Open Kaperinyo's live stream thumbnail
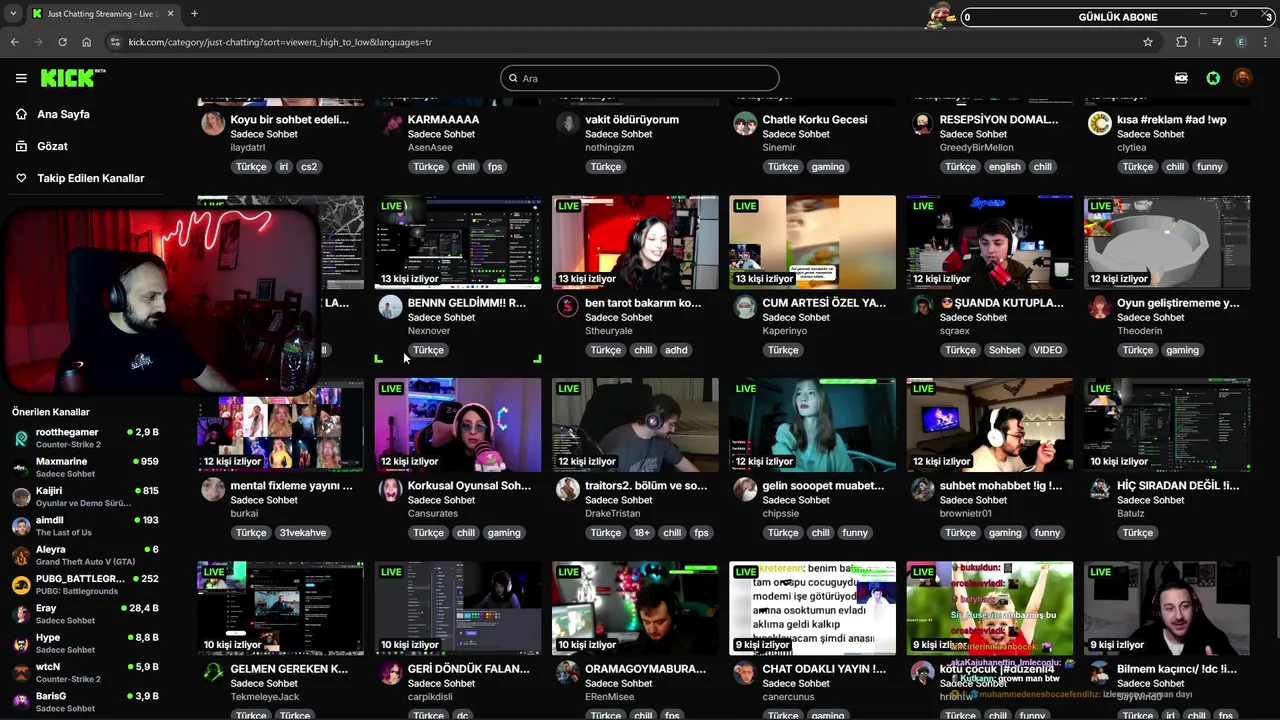This screenshot has width=1280, height=720. (x=812, y=242)
